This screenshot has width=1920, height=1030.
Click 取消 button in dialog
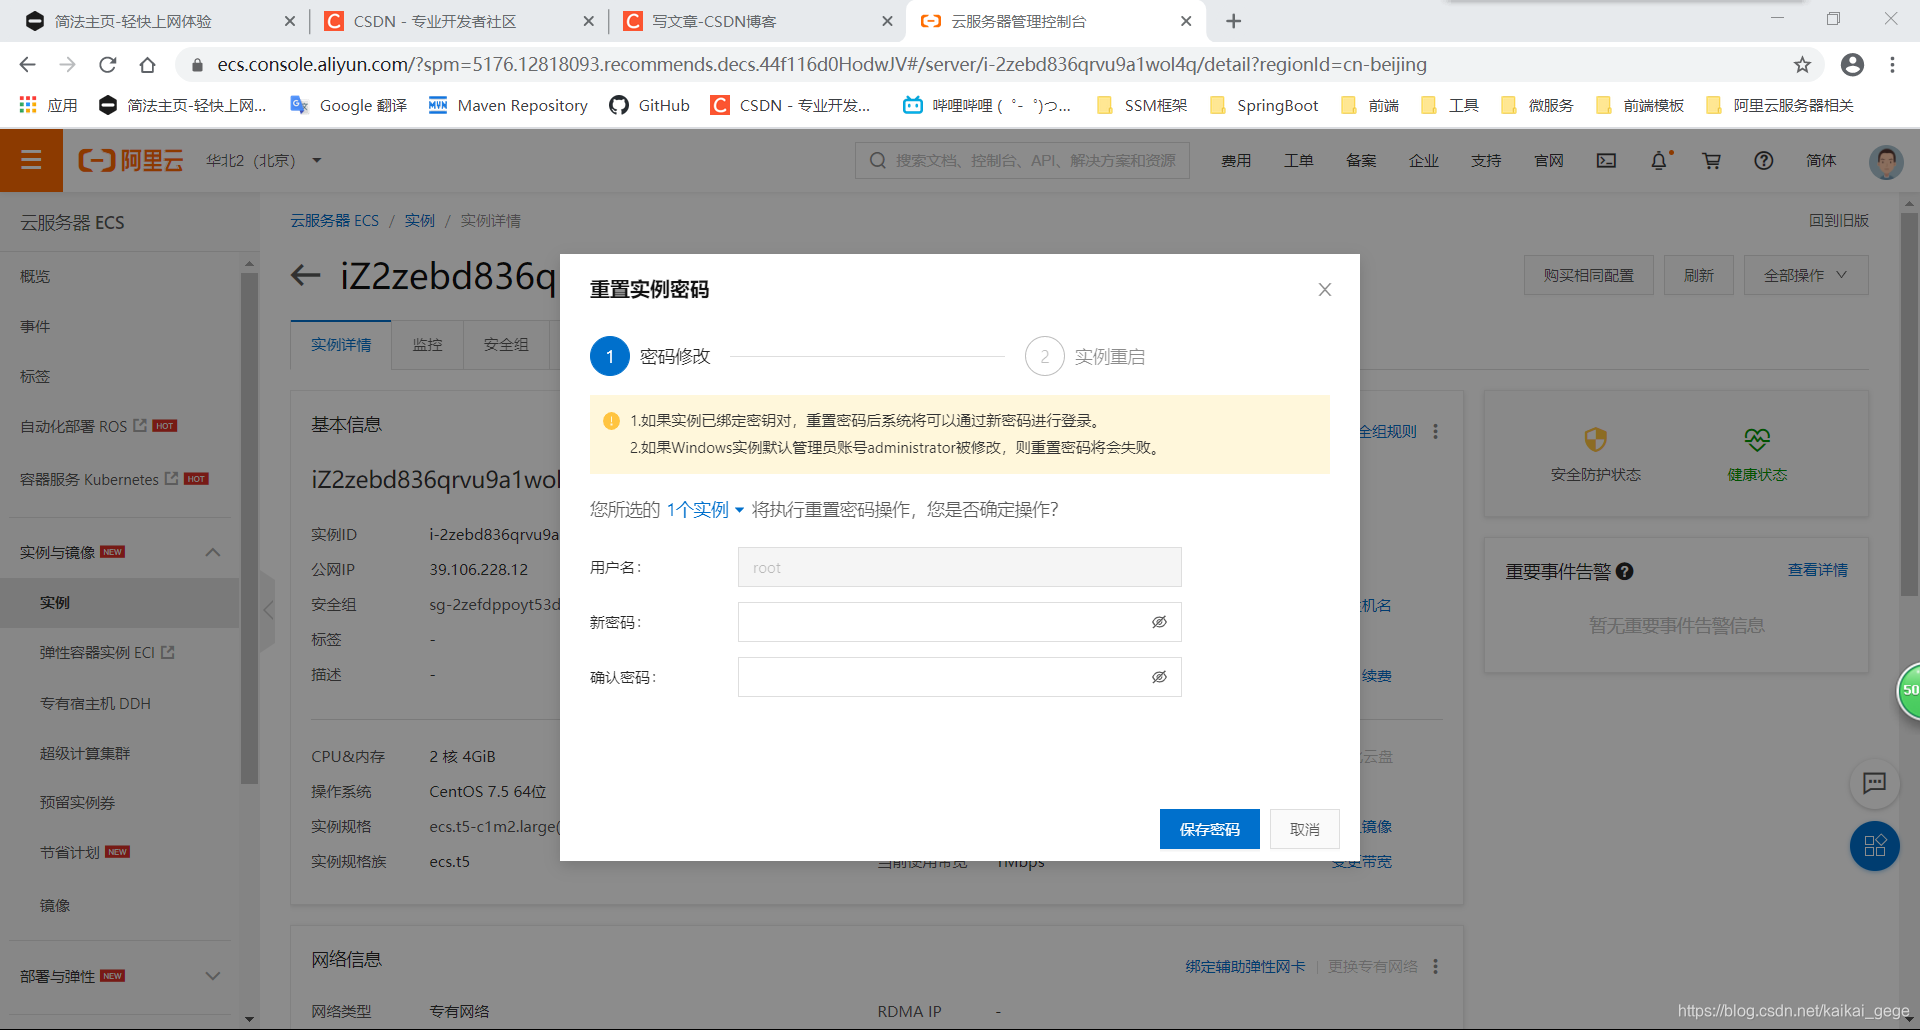pyautogui.click(x=1304, y=829)
